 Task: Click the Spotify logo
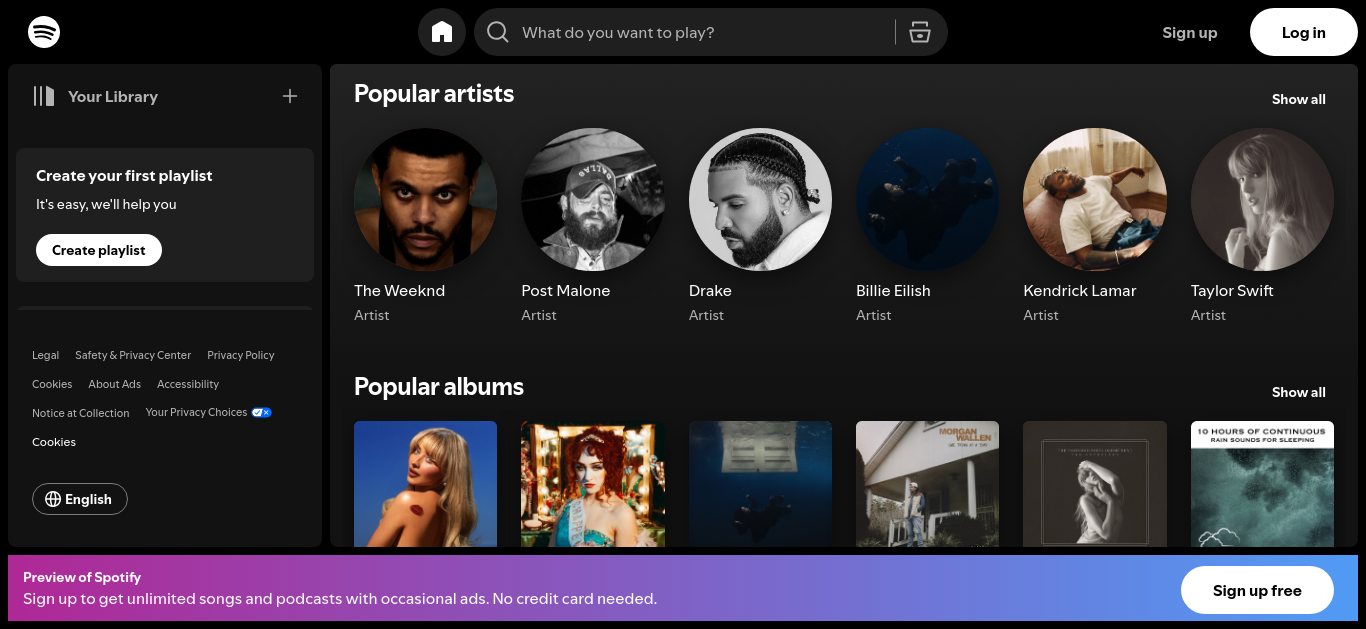[44, 32]
